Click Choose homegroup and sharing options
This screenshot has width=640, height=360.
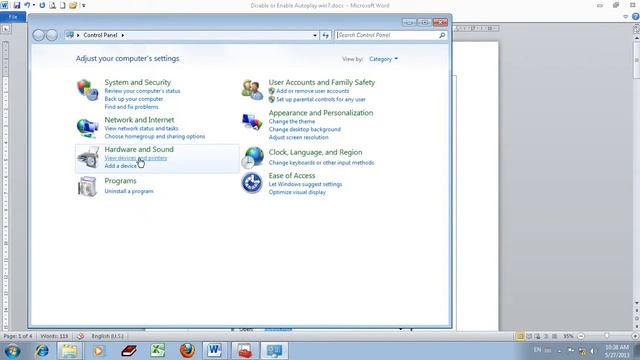click(x=155, y=136)
